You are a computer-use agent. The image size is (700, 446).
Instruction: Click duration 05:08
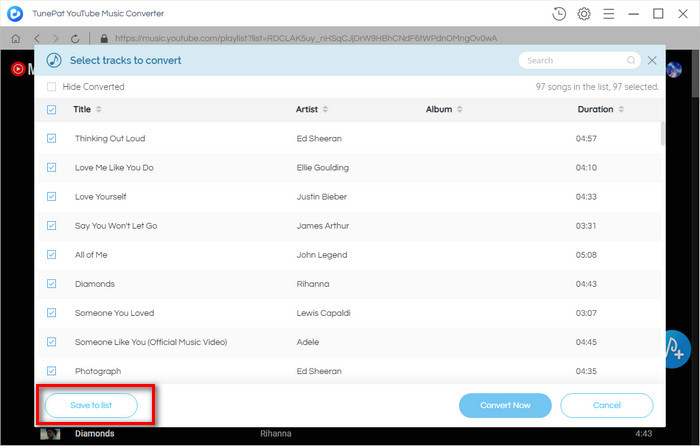[x=586, y=254]
